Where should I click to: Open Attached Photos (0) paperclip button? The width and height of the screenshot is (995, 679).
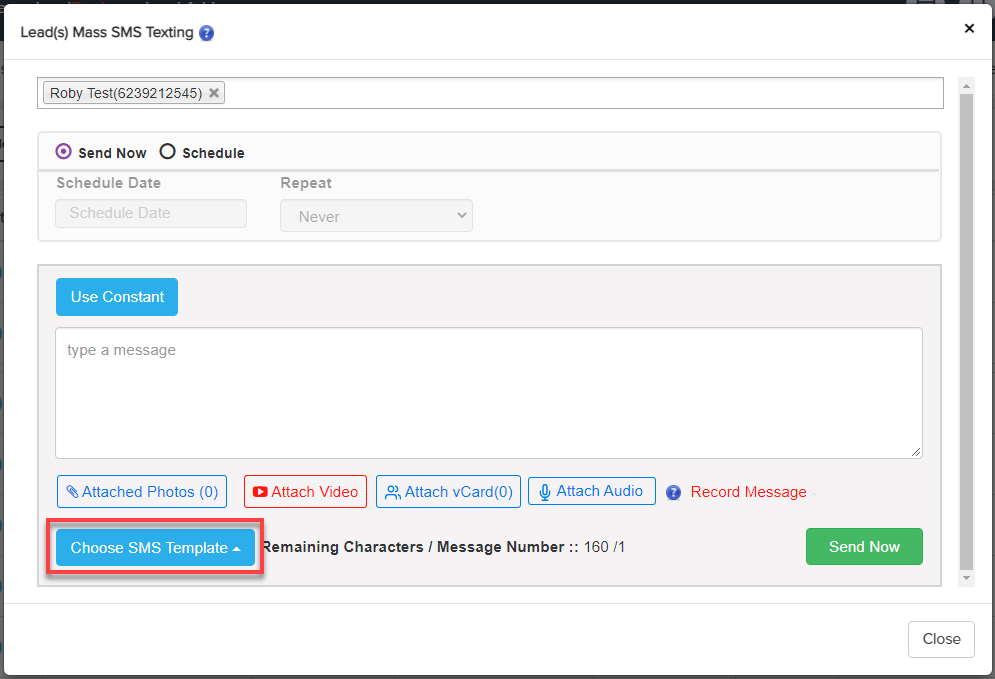(142, 492)
